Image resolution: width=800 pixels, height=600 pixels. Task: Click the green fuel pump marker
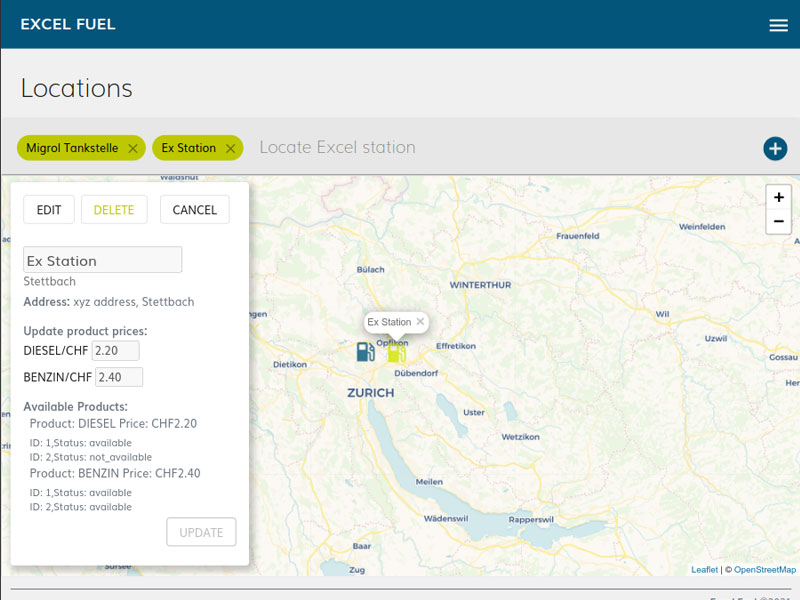[x=397, y=352]
